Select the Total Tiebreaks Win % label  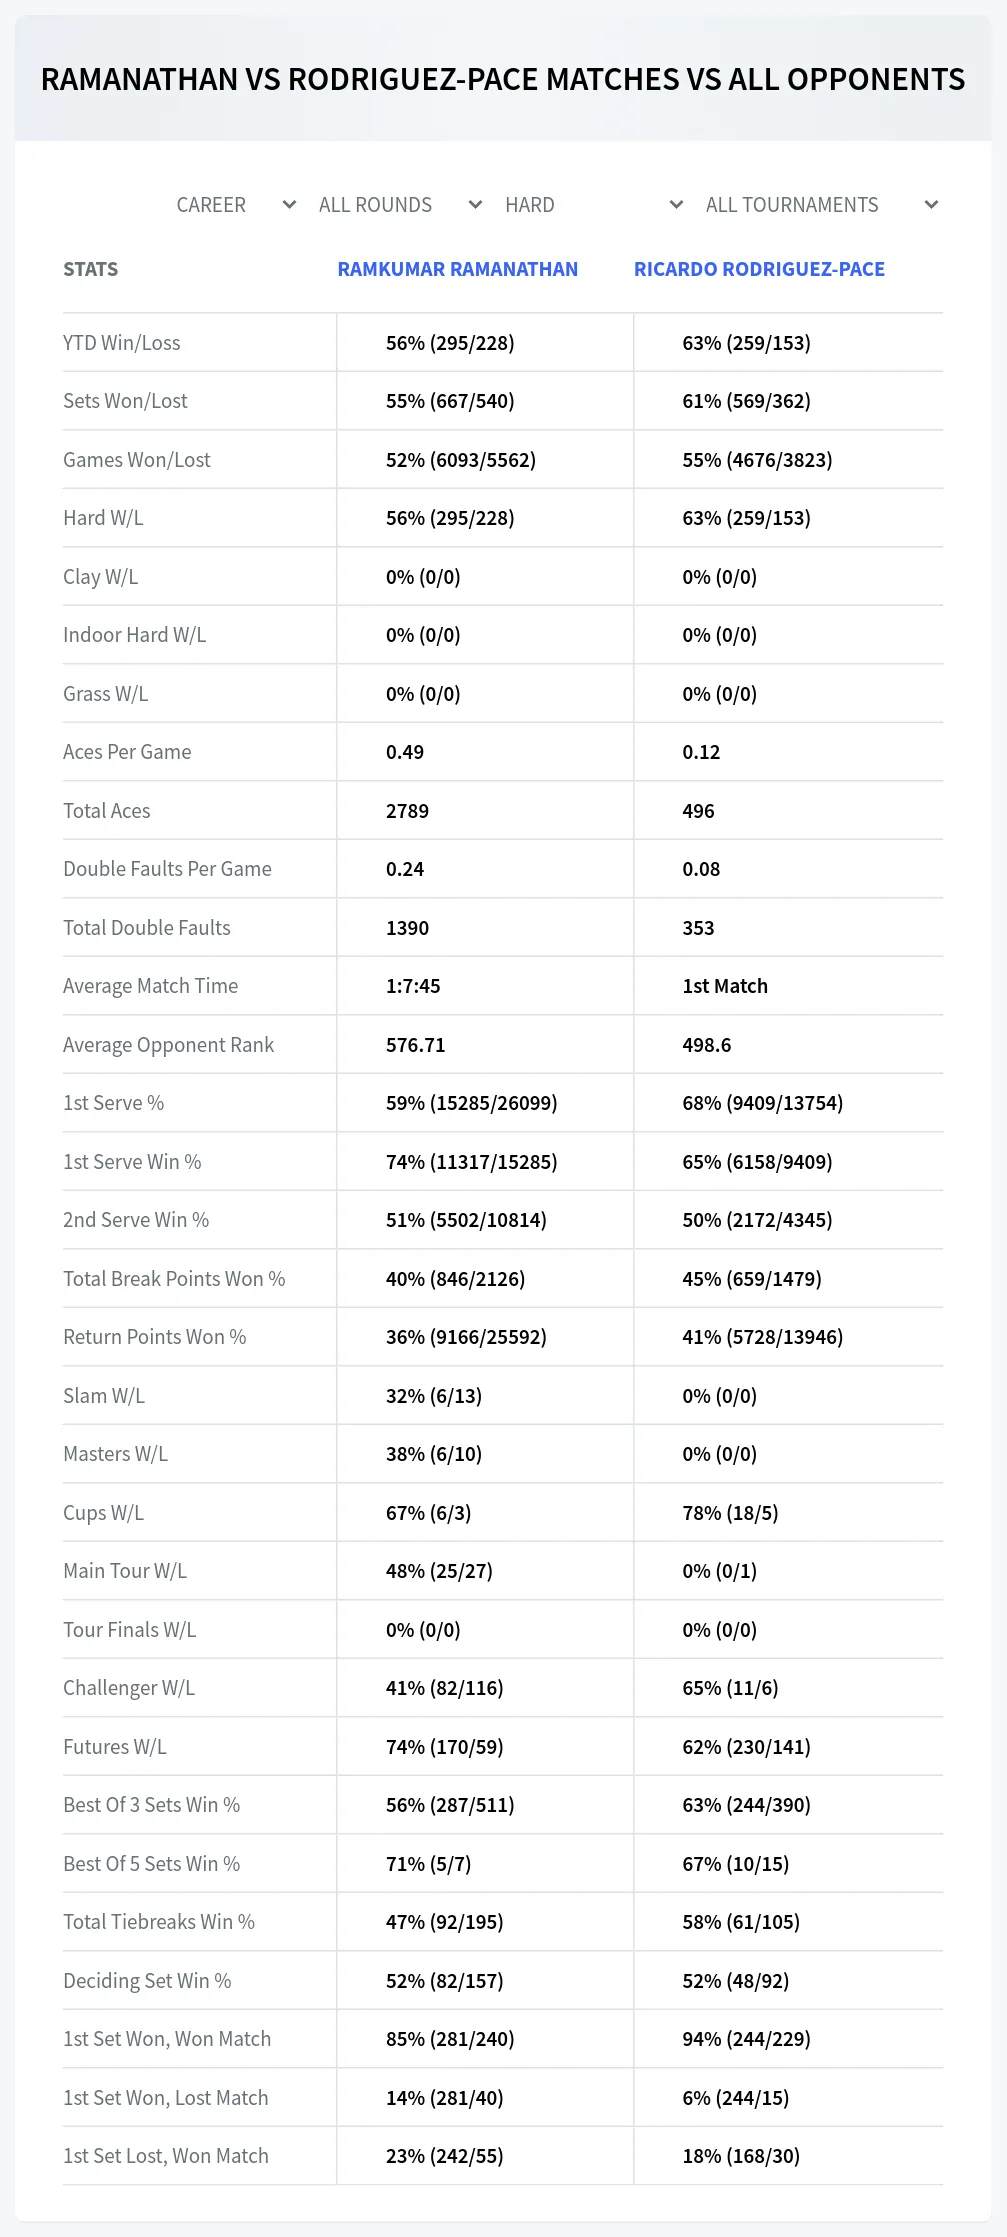159,1922
